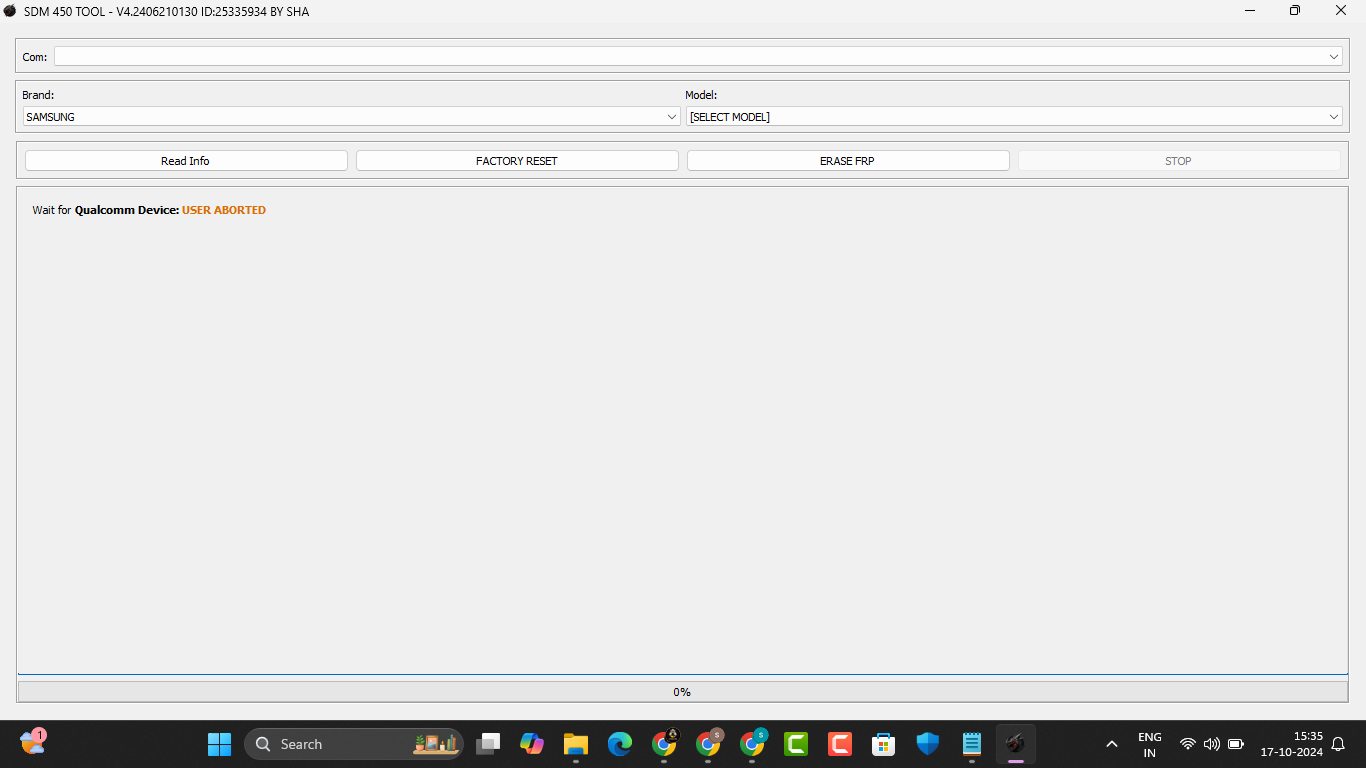This screenshot has height=768, width=1366.
Task: Expand the Model dropdown [SELECT MODEL]
Action: tap(1014, 117)
